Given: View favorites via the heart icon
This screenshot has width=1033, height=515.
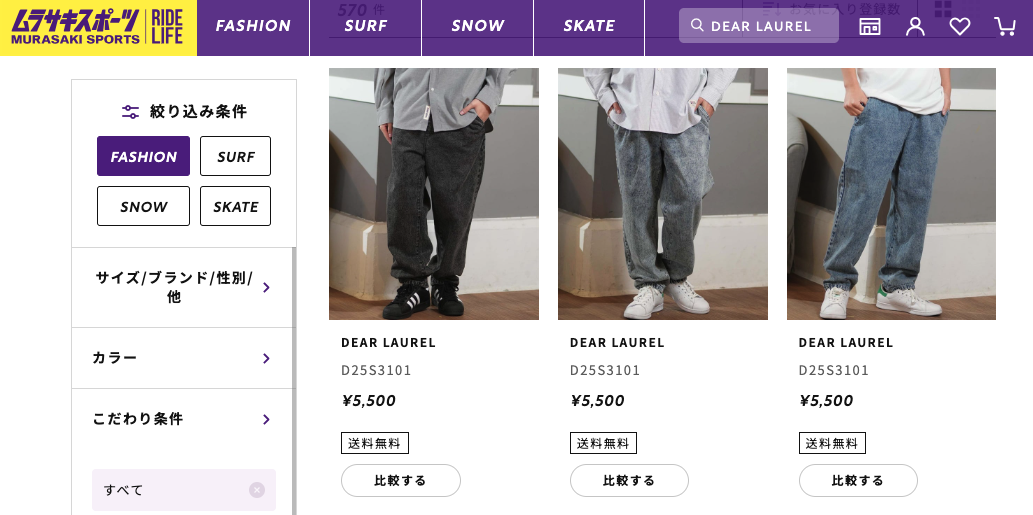Looking at the screenshot, I should click(x=960, y=26).
